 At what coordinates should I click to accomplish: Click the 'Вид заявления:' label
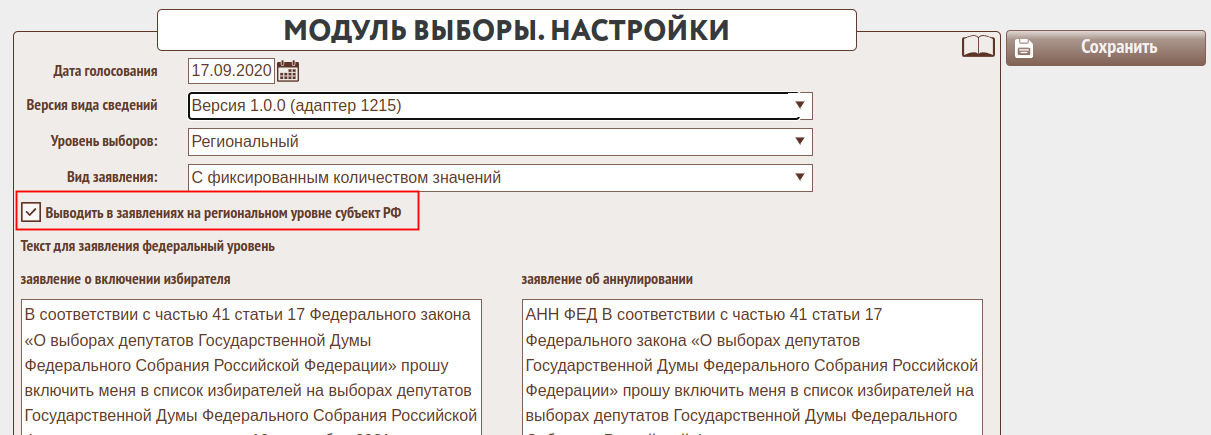[x=113, y=178]
